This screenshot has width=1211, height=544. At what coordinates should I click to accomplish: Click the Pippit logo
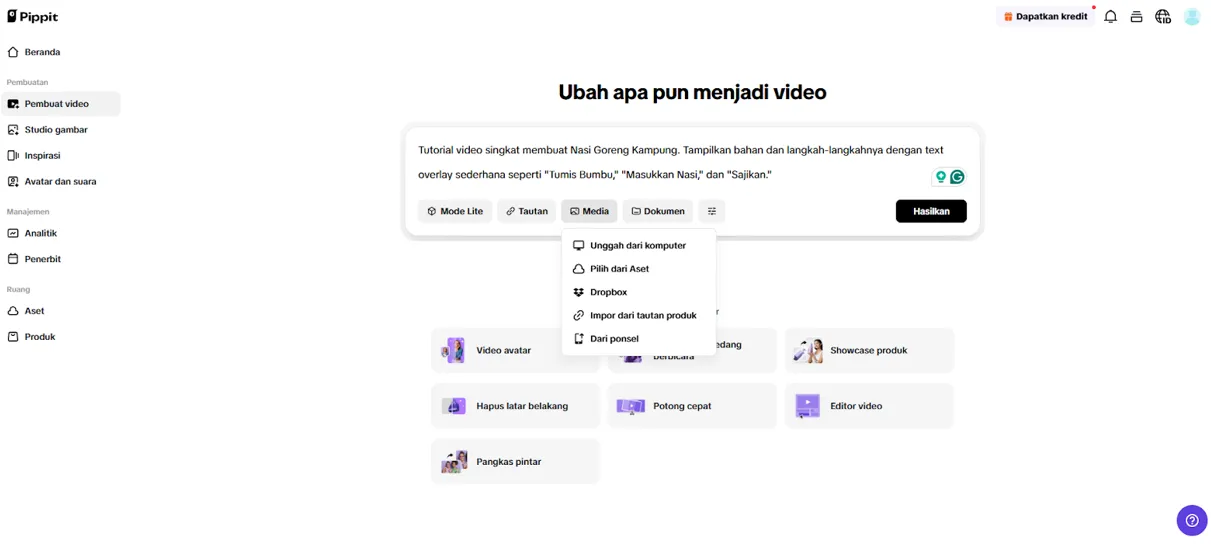(x=33, y=16)
